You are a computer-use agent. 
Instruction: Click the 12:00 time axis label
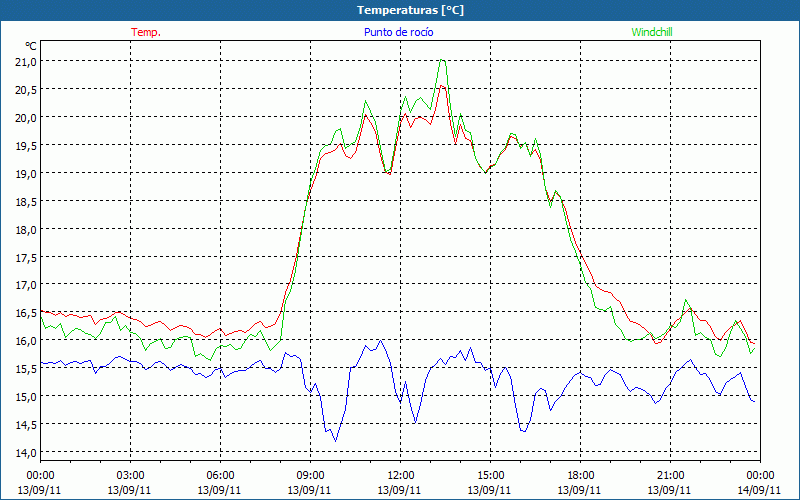(401, 476)
